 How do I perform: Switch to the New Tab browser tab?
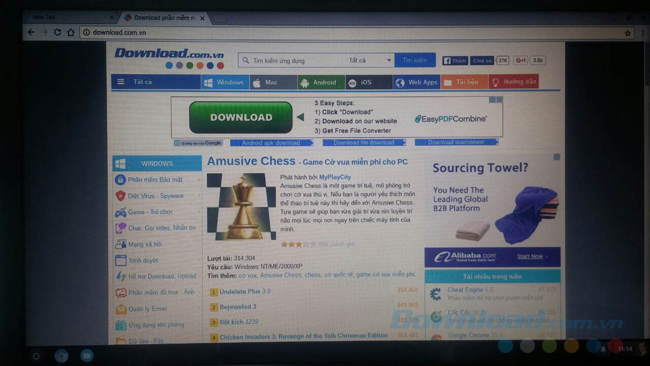click(71, 17)
